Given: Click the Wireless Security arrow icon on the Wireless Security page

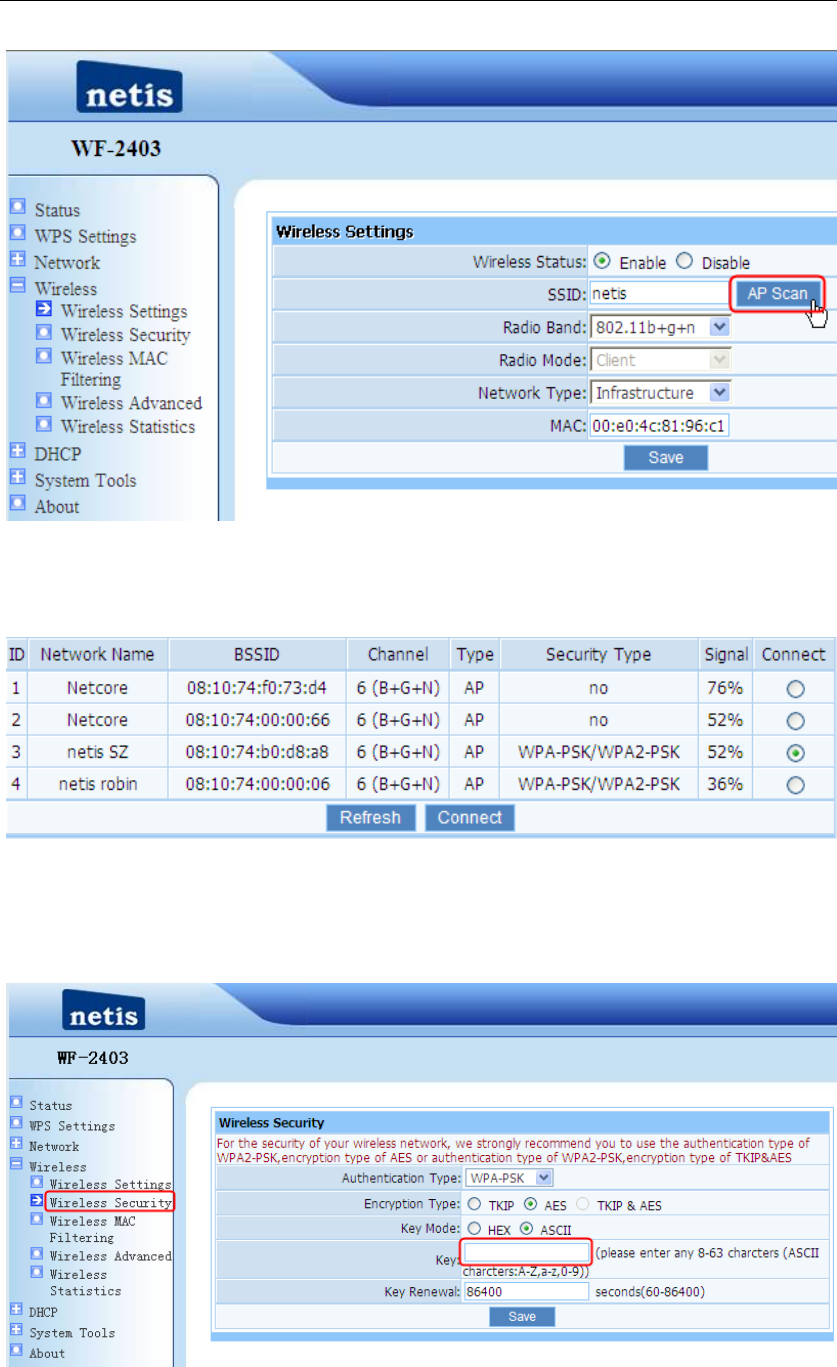Looking at the screenshot, I should [38, 1202].
